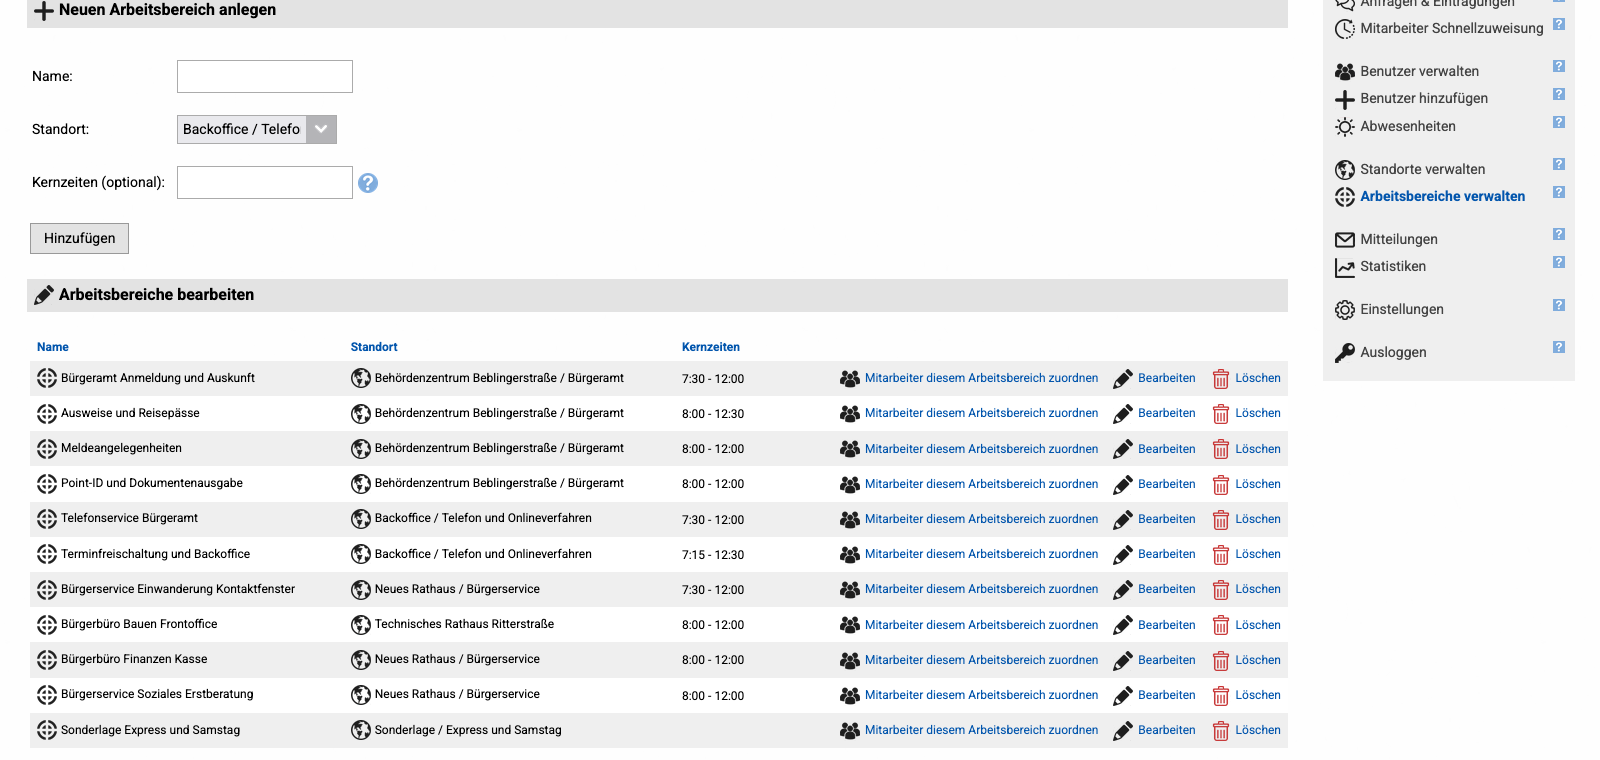
Task: Click the text Technisches Rathaus Ritterstraße
Action: pos(464,624)
